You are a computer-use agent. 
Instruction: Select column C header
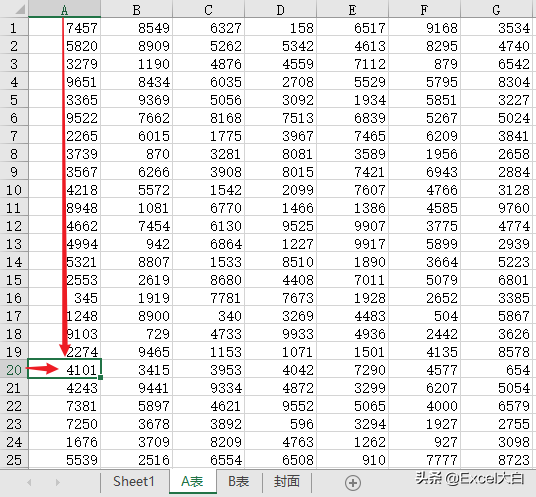coord(209,9)
